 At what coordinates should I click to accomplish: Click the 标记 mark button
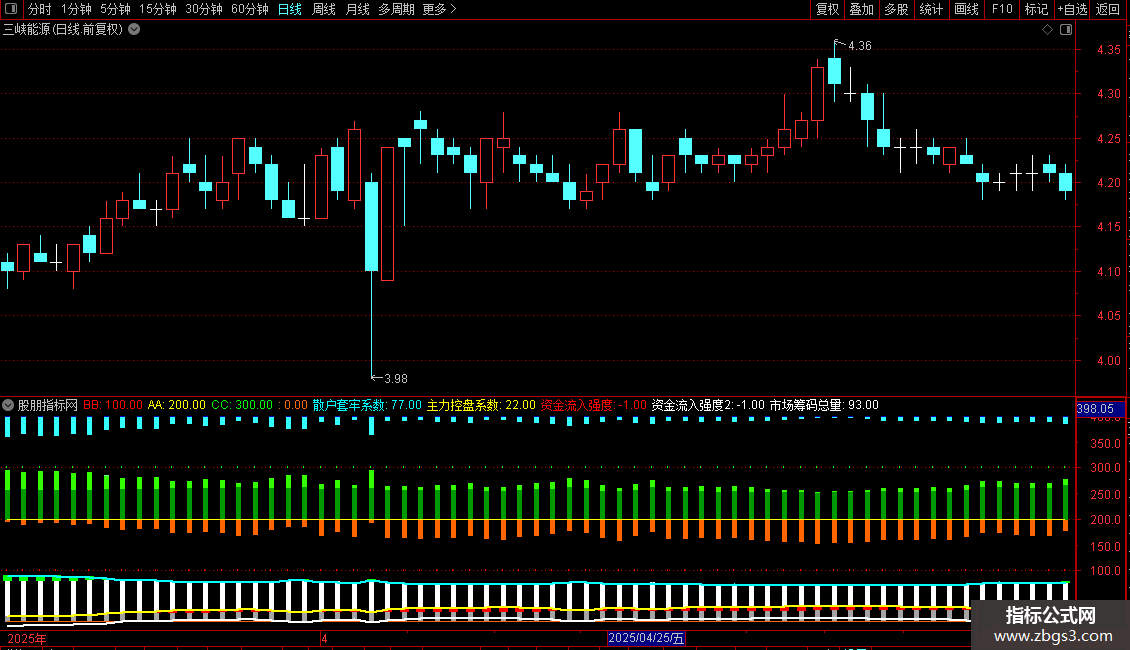(x=1036, y=9)
